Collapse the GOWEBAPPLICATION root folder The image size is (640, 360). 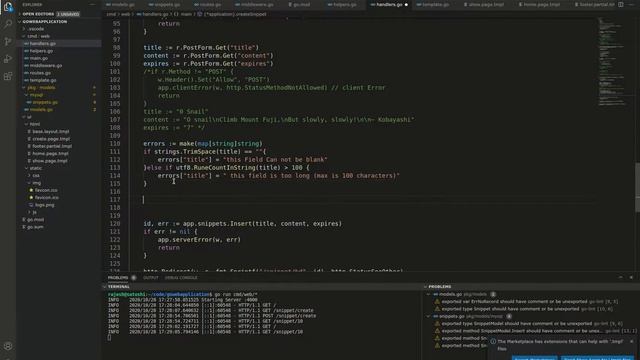[44, 21]
